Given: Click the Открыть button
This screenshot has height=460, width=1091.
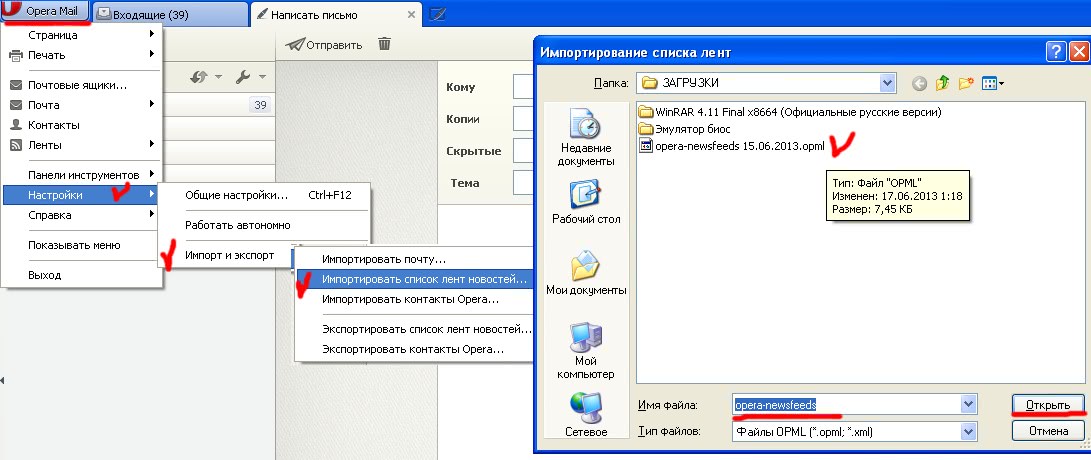Looking at the screenshot, I should [1048, 404].
